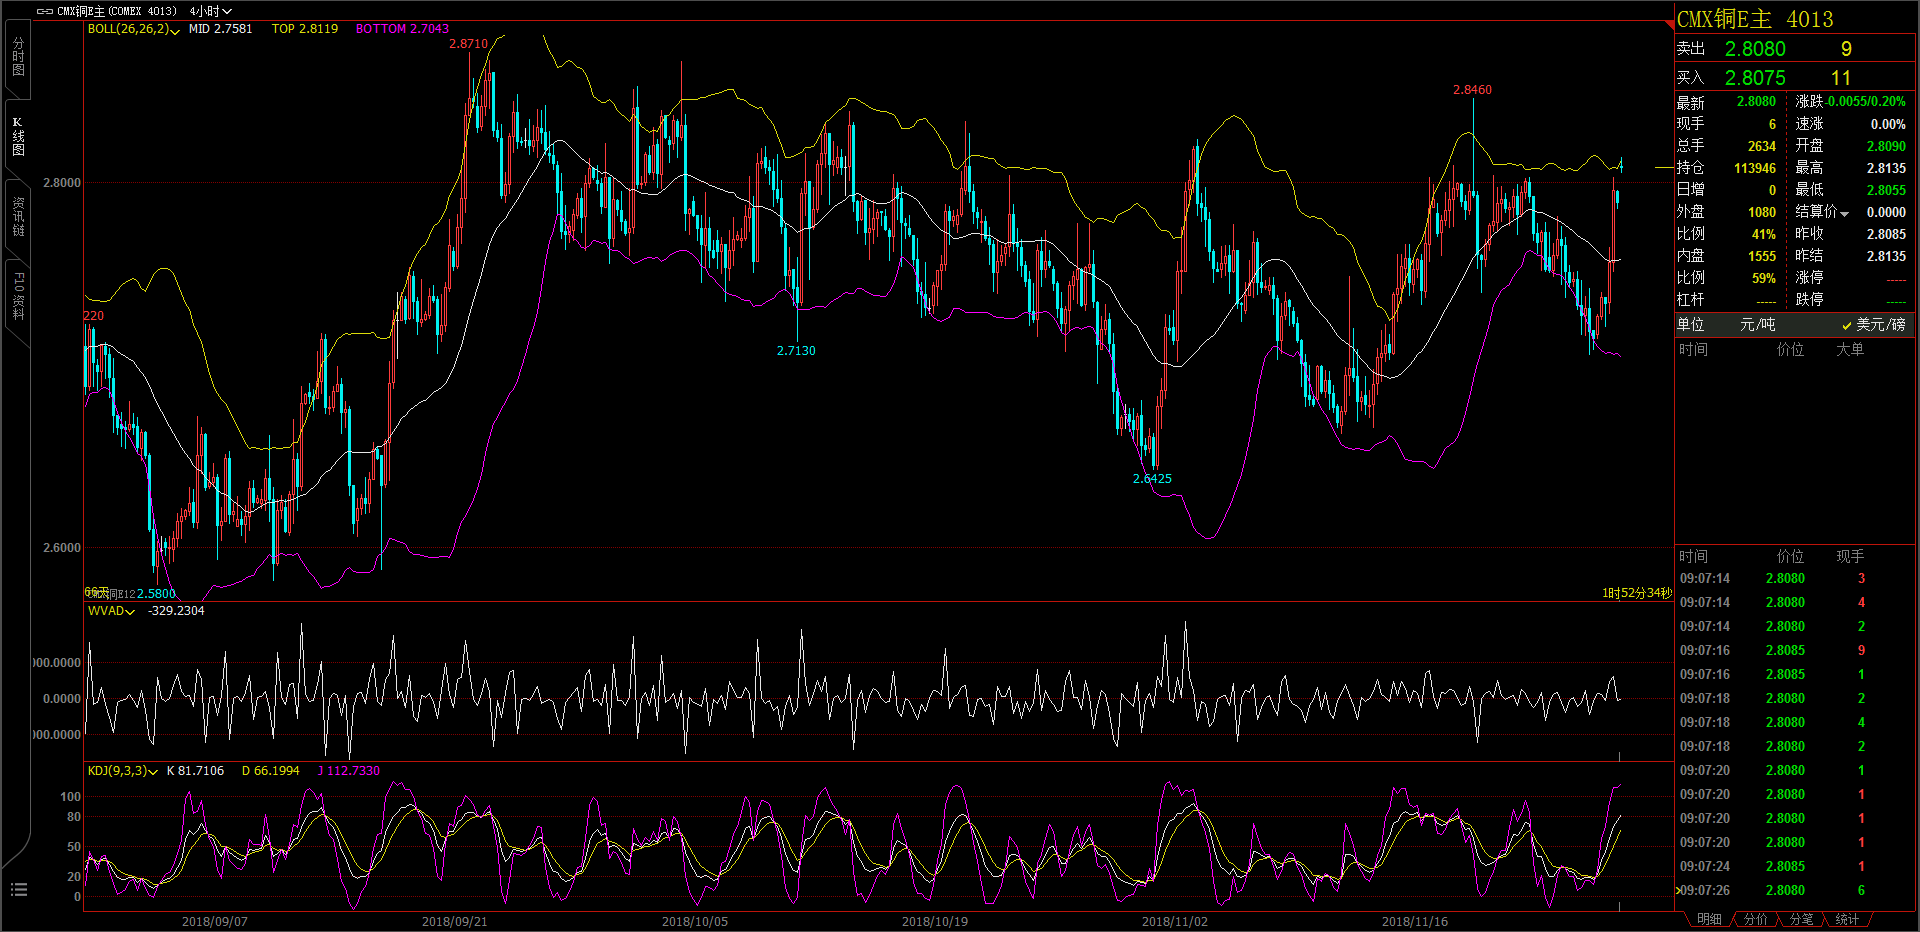This screenshot has width=1920, height=932.
Task: Click the link icon beside CMX铜E主 title
Action: pos(44,11)
